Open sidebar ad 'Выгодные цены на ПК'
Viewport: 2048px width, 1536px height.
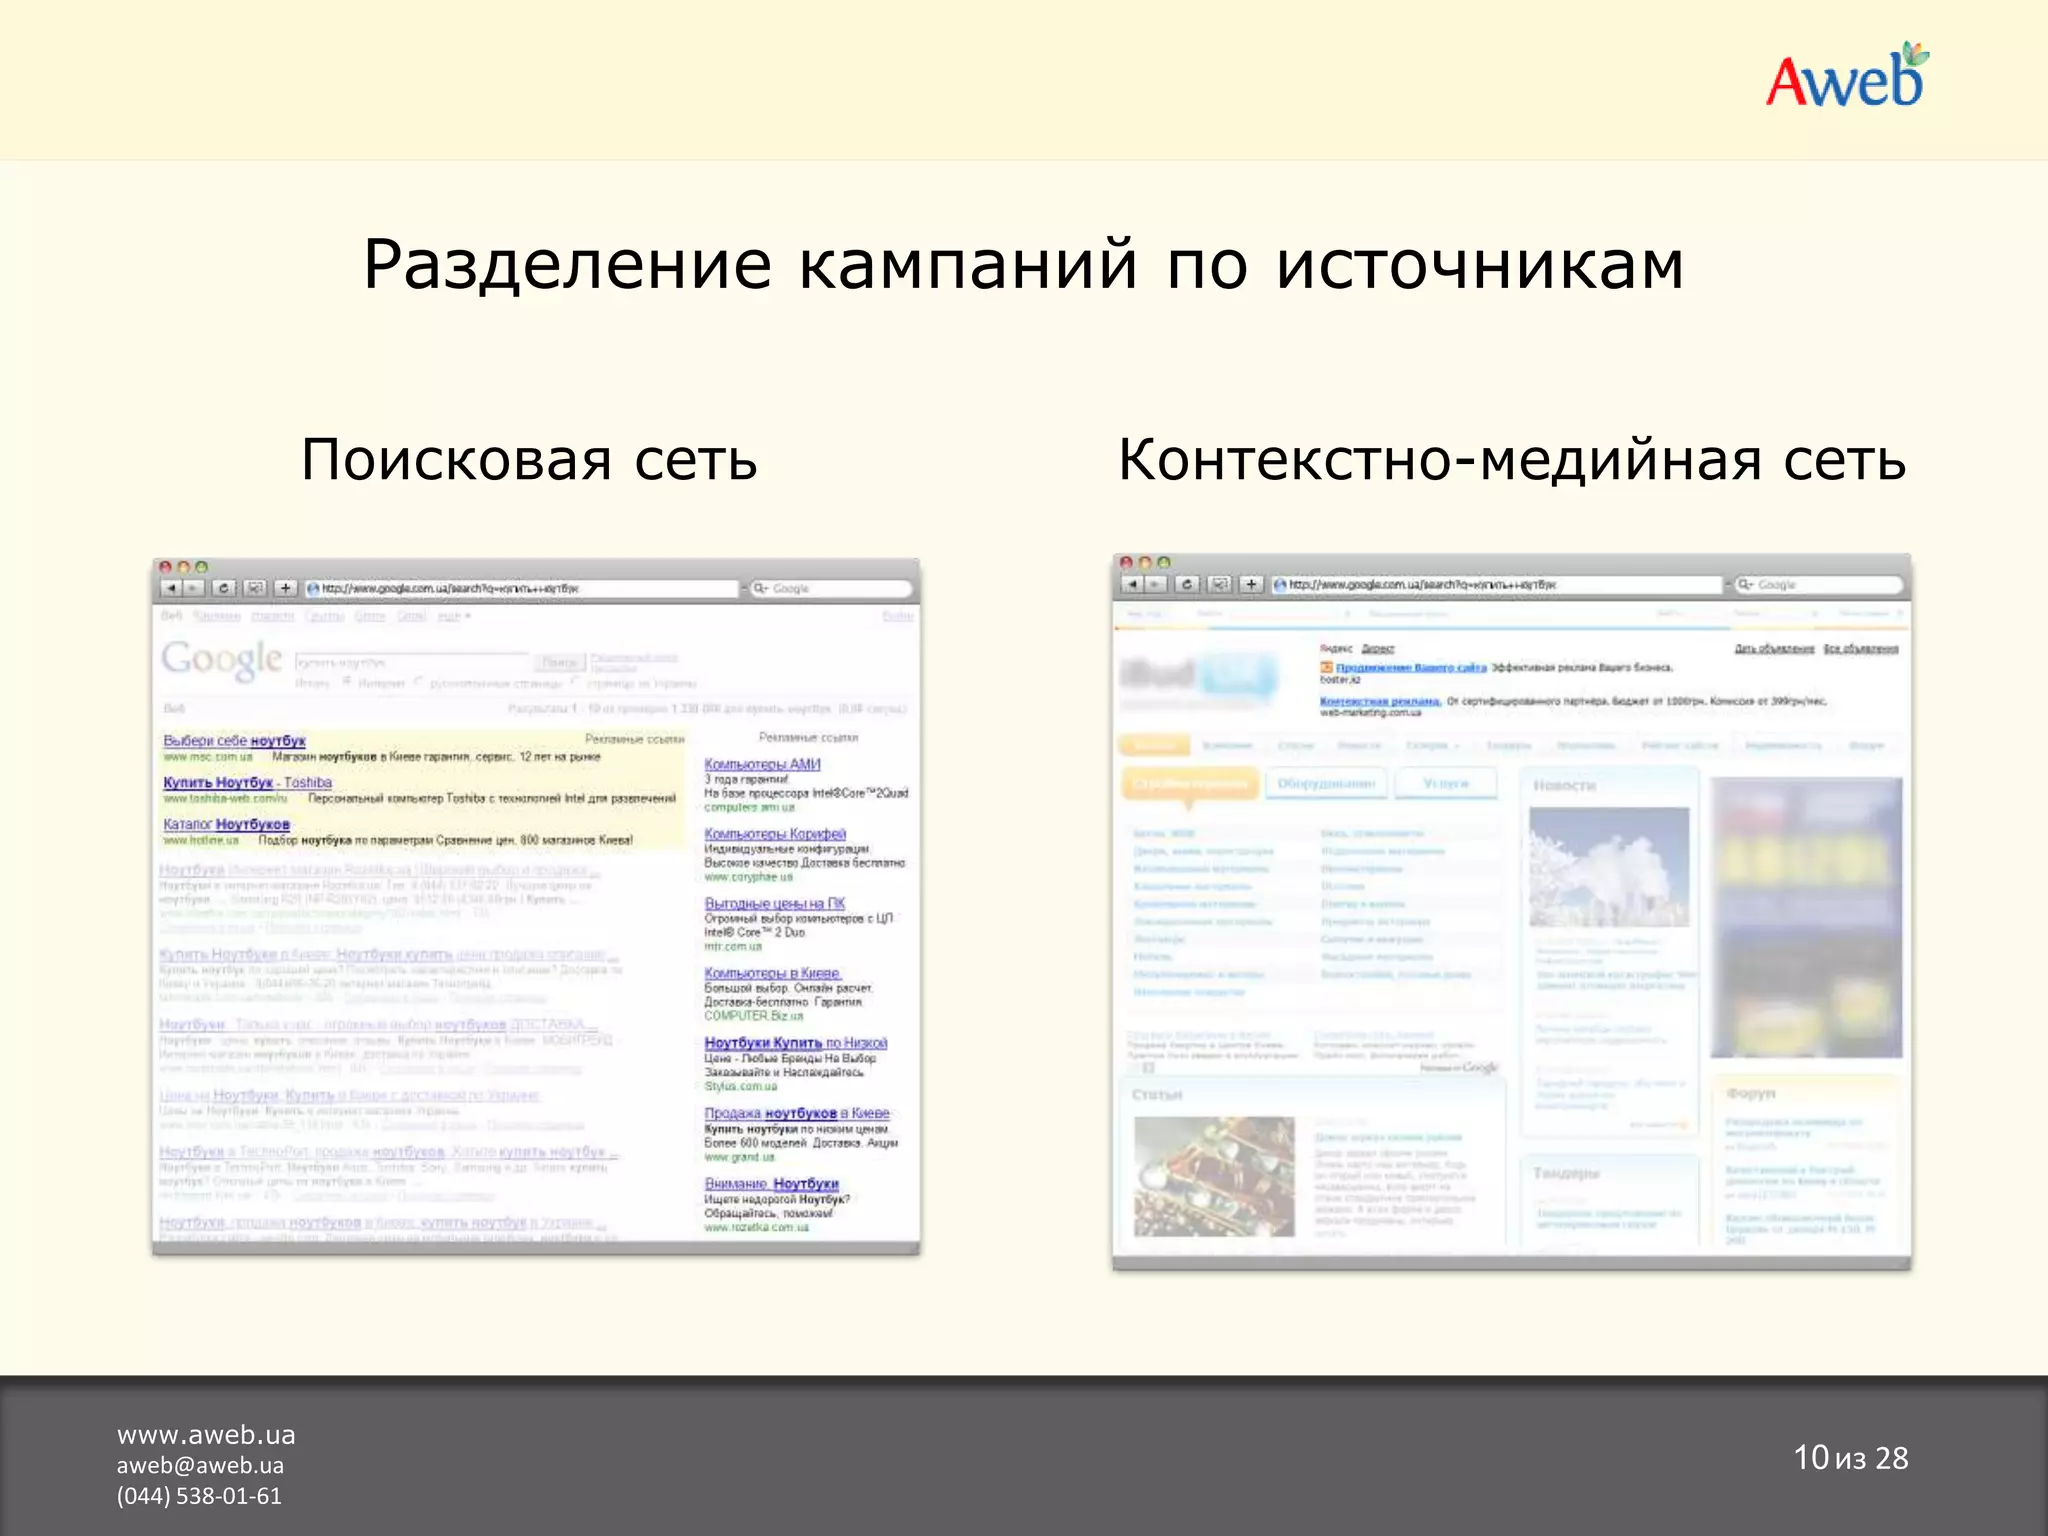(x=774, y=903)
